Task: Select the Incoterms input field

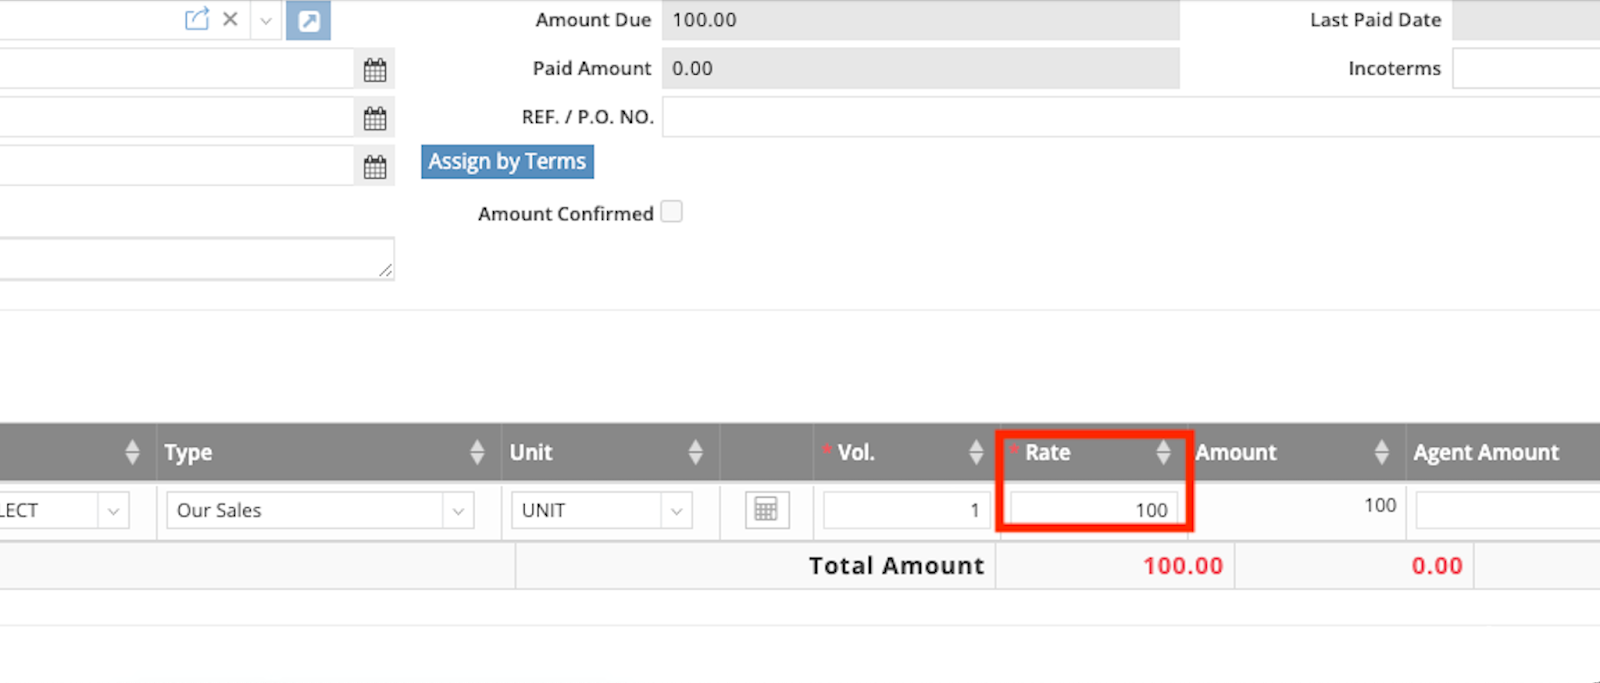Action: coord(1525,69)
